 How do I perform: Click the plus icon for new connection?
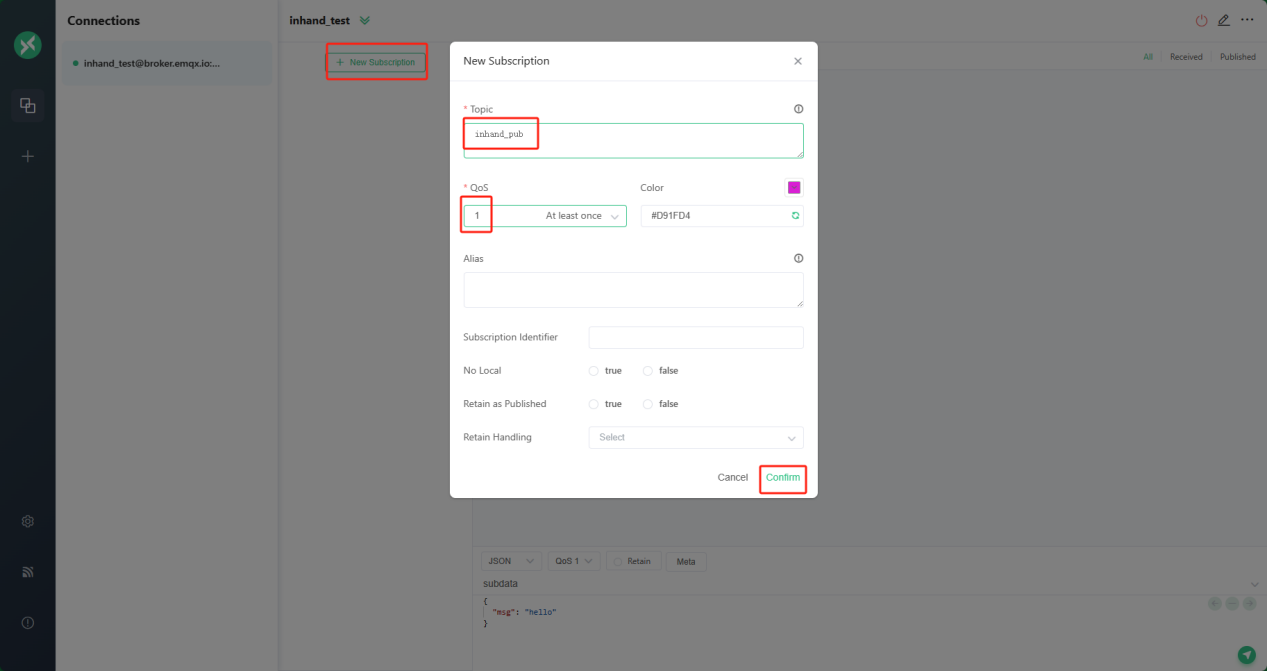[28, 156]
